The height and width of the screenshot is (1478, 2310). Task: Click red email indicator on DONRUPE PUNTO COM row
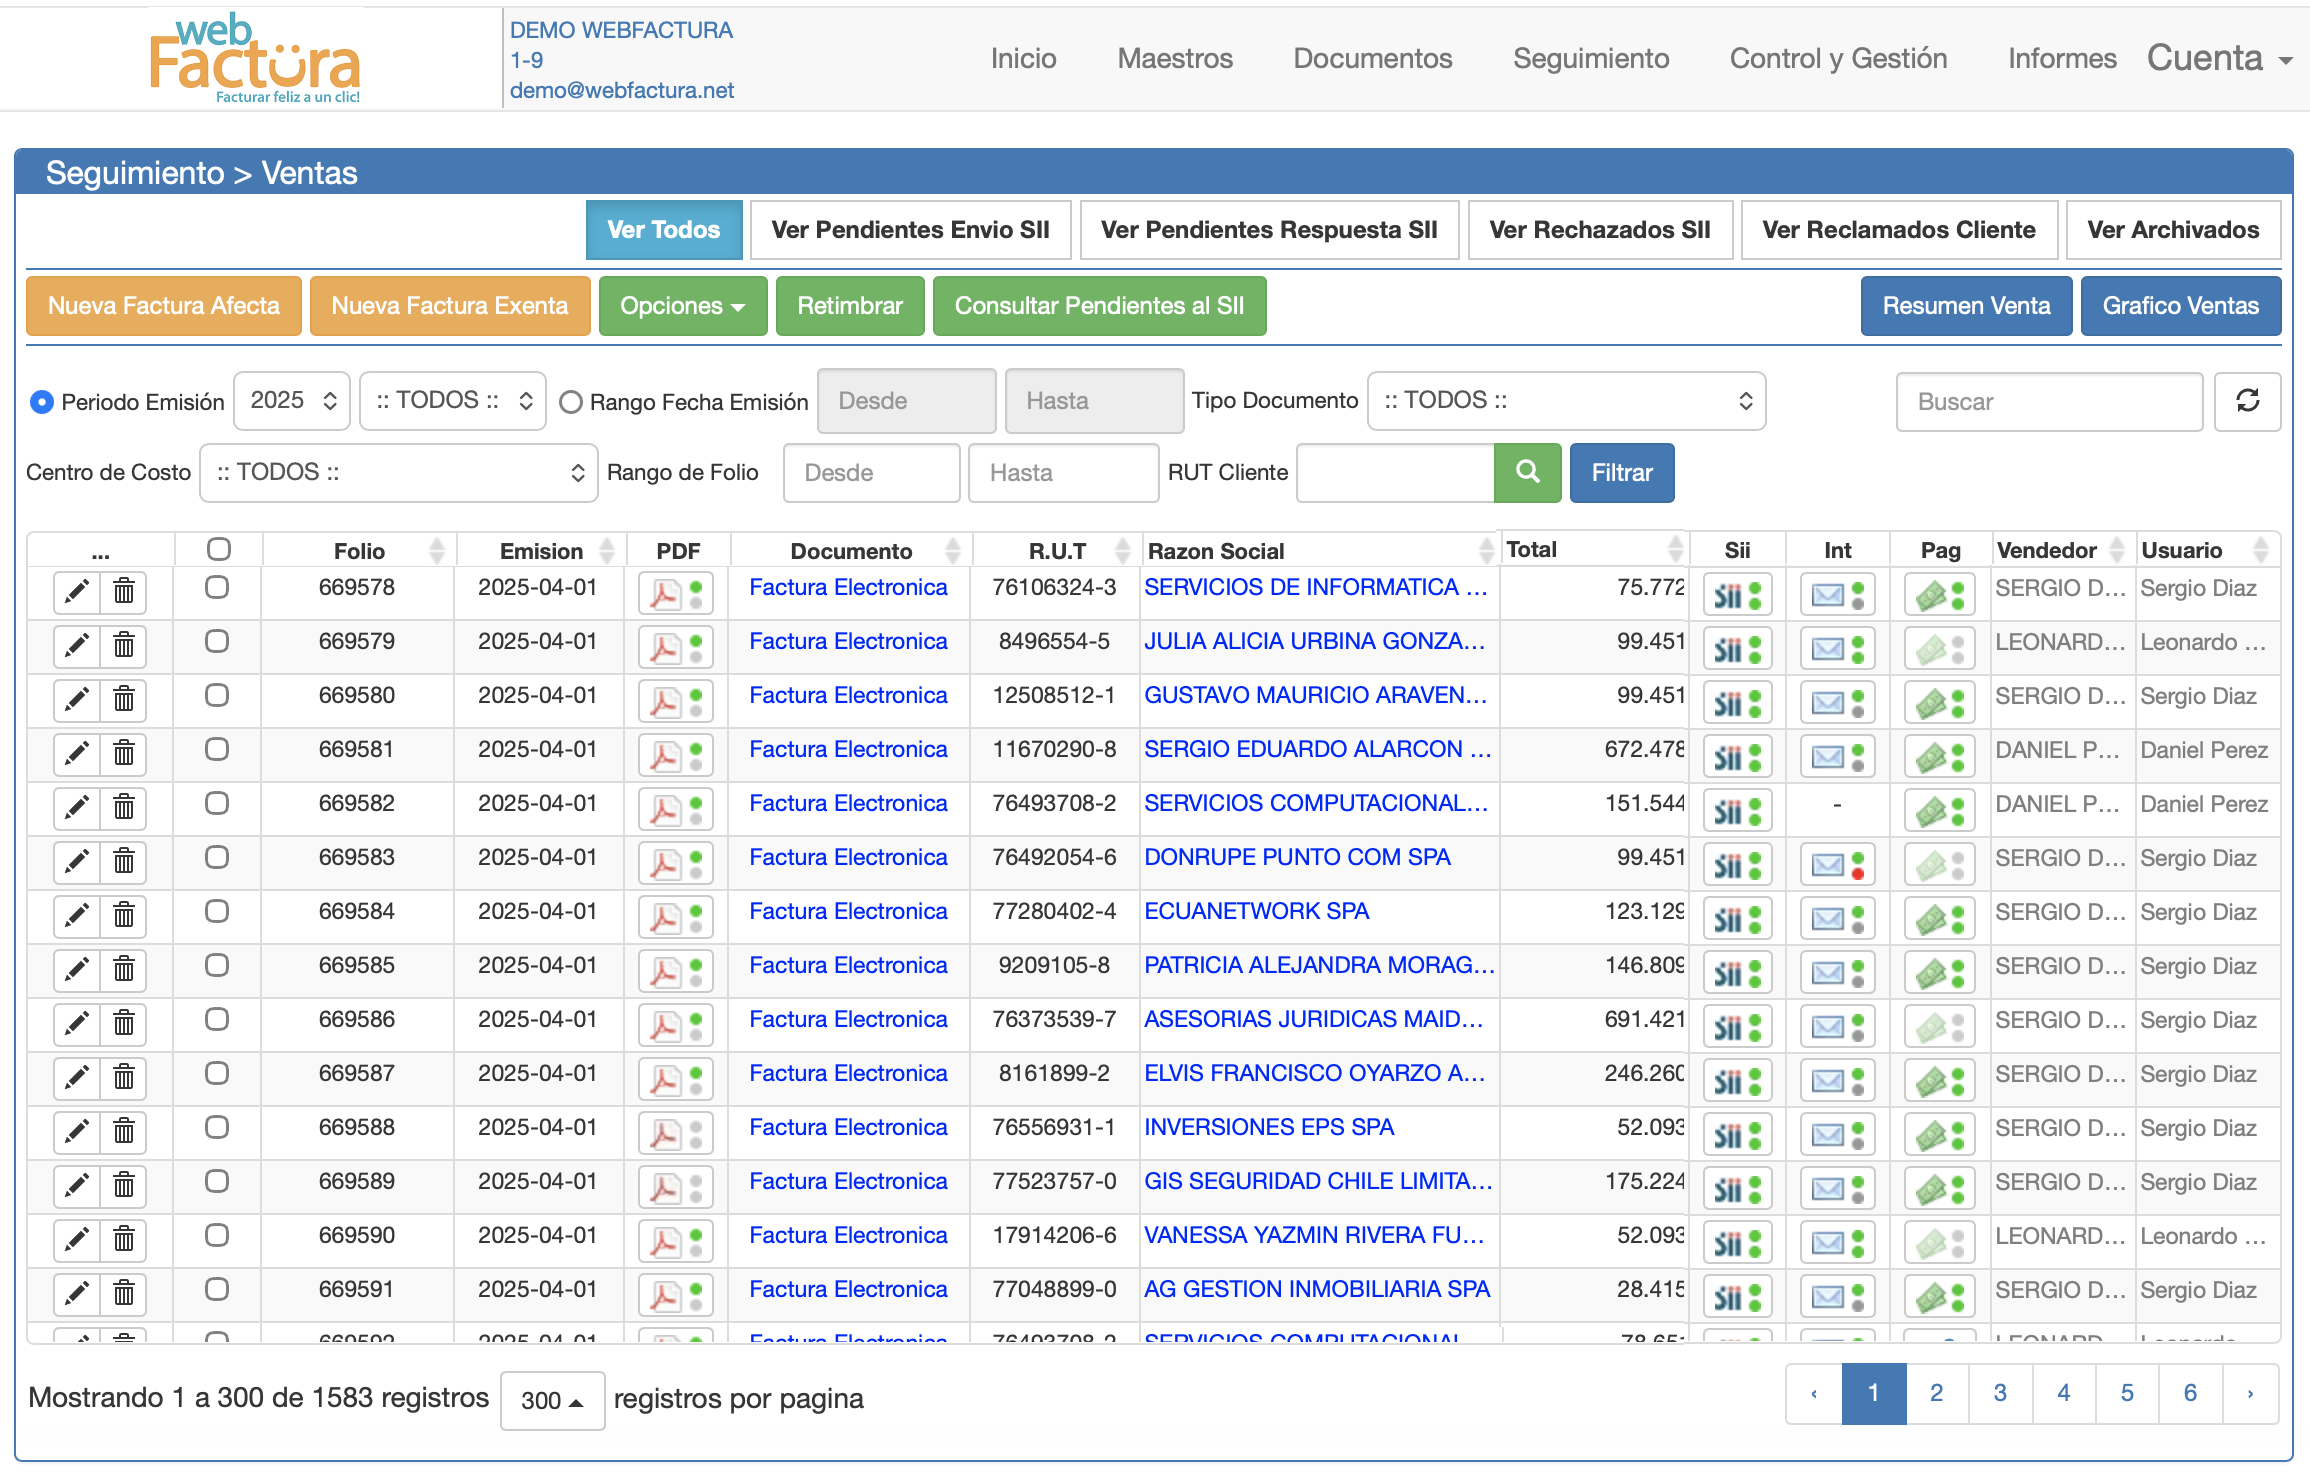(x=1859, y=872)
